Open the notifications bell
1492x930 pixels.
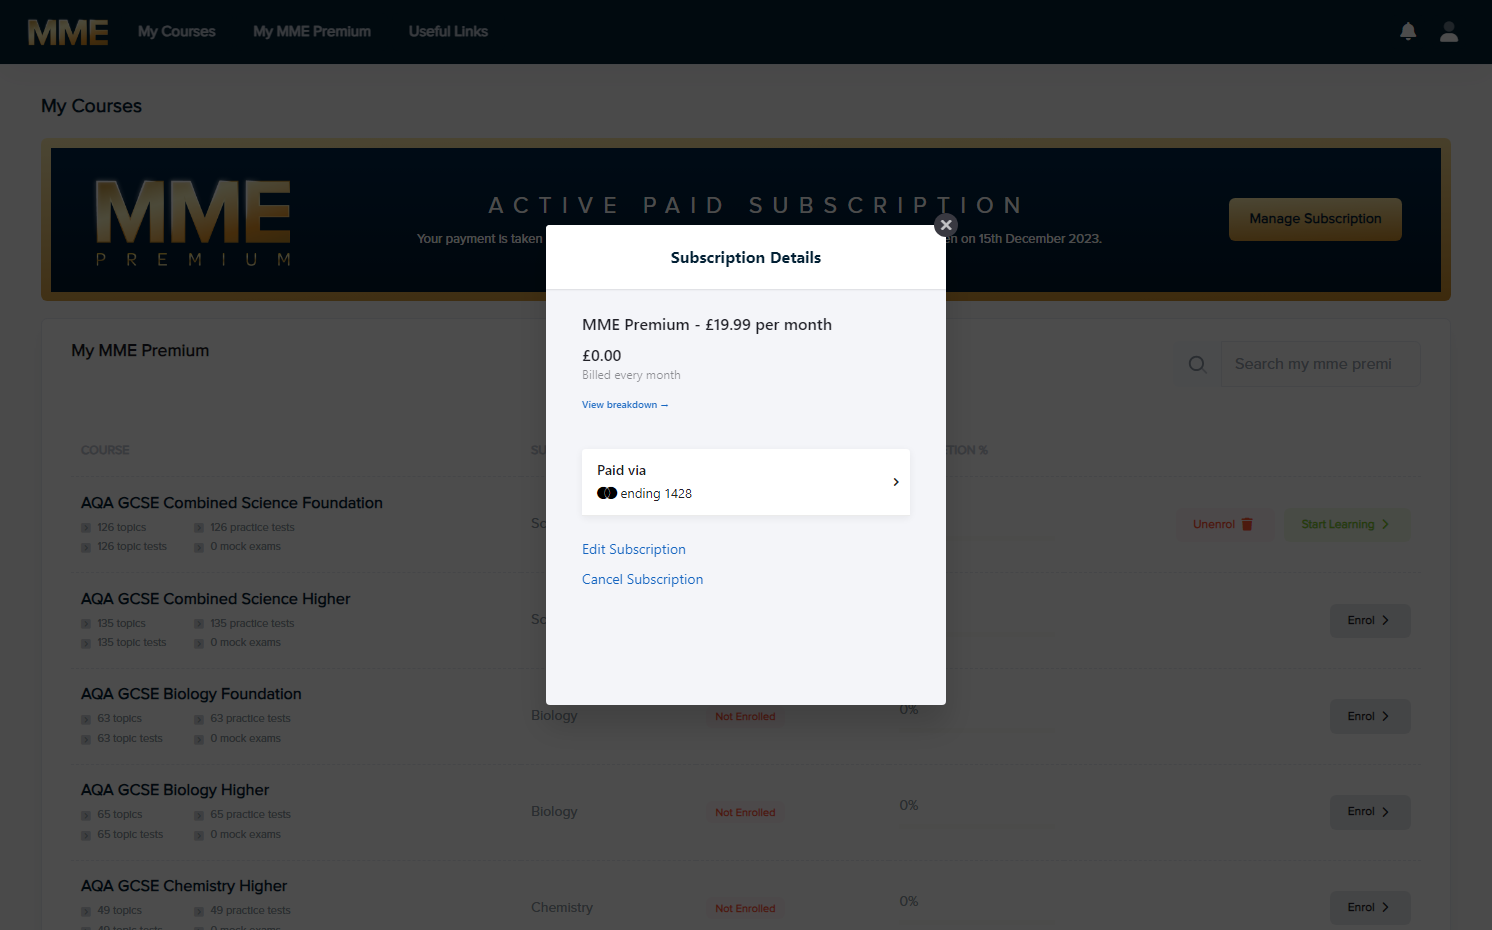(x=1408, y=31)
